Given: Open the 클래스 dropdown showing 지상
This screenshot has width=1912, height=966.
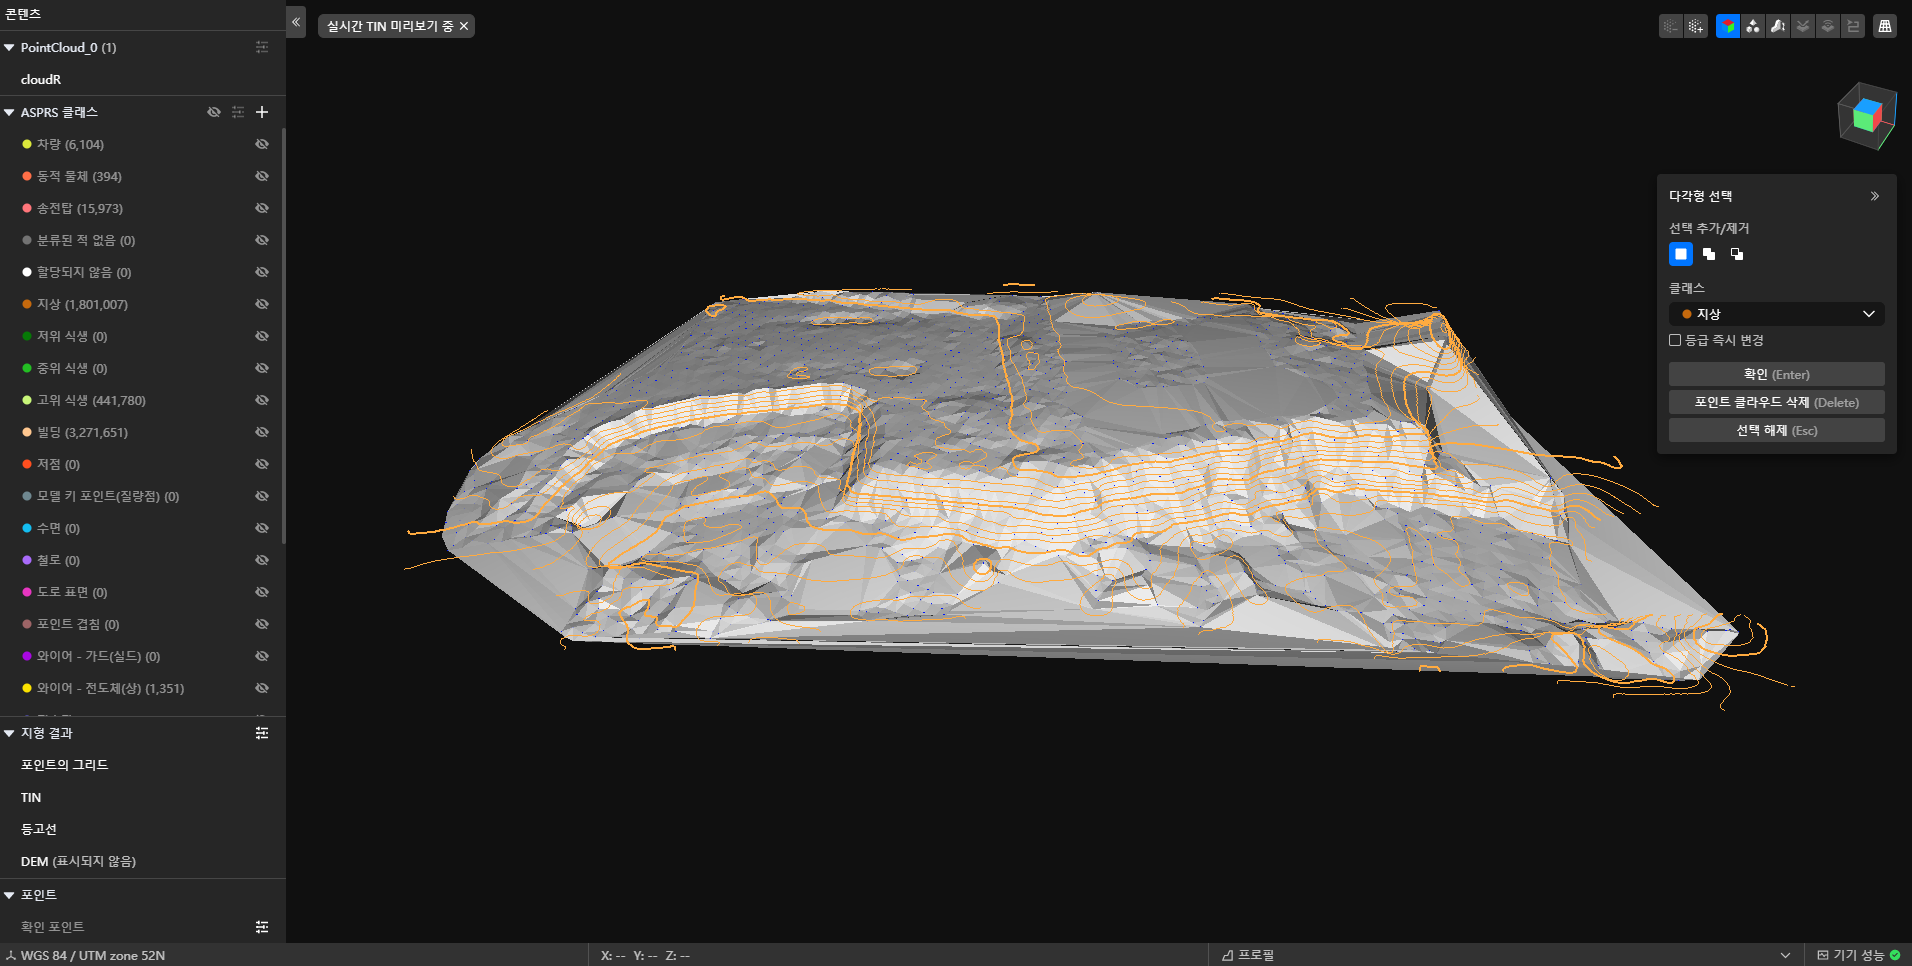Looking at the screenshot, I should pos(1777,314).
